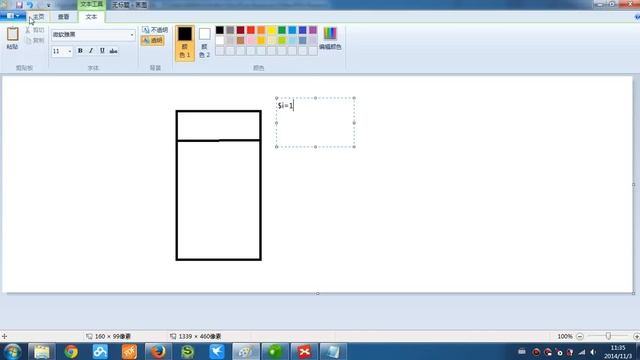The image size is (640, 360).
Task: Click inside the text box containing $i=1
Action: (x=315, y=122)
